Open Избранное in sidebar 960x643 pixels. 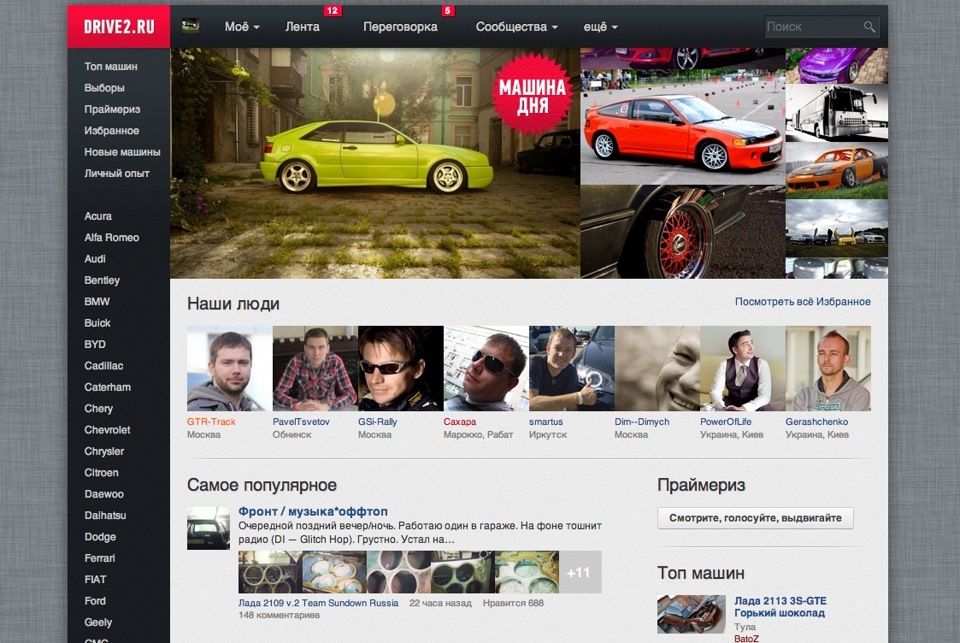coord(112,130)
